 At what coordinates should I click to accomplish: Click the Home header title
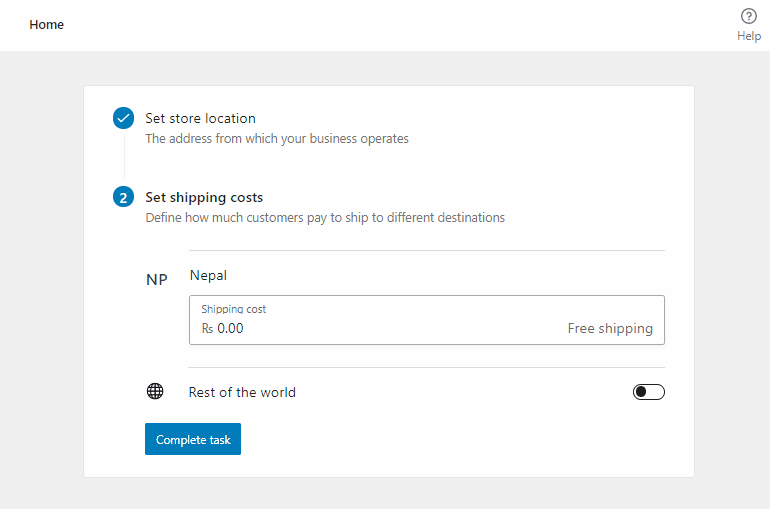point(46,25)
